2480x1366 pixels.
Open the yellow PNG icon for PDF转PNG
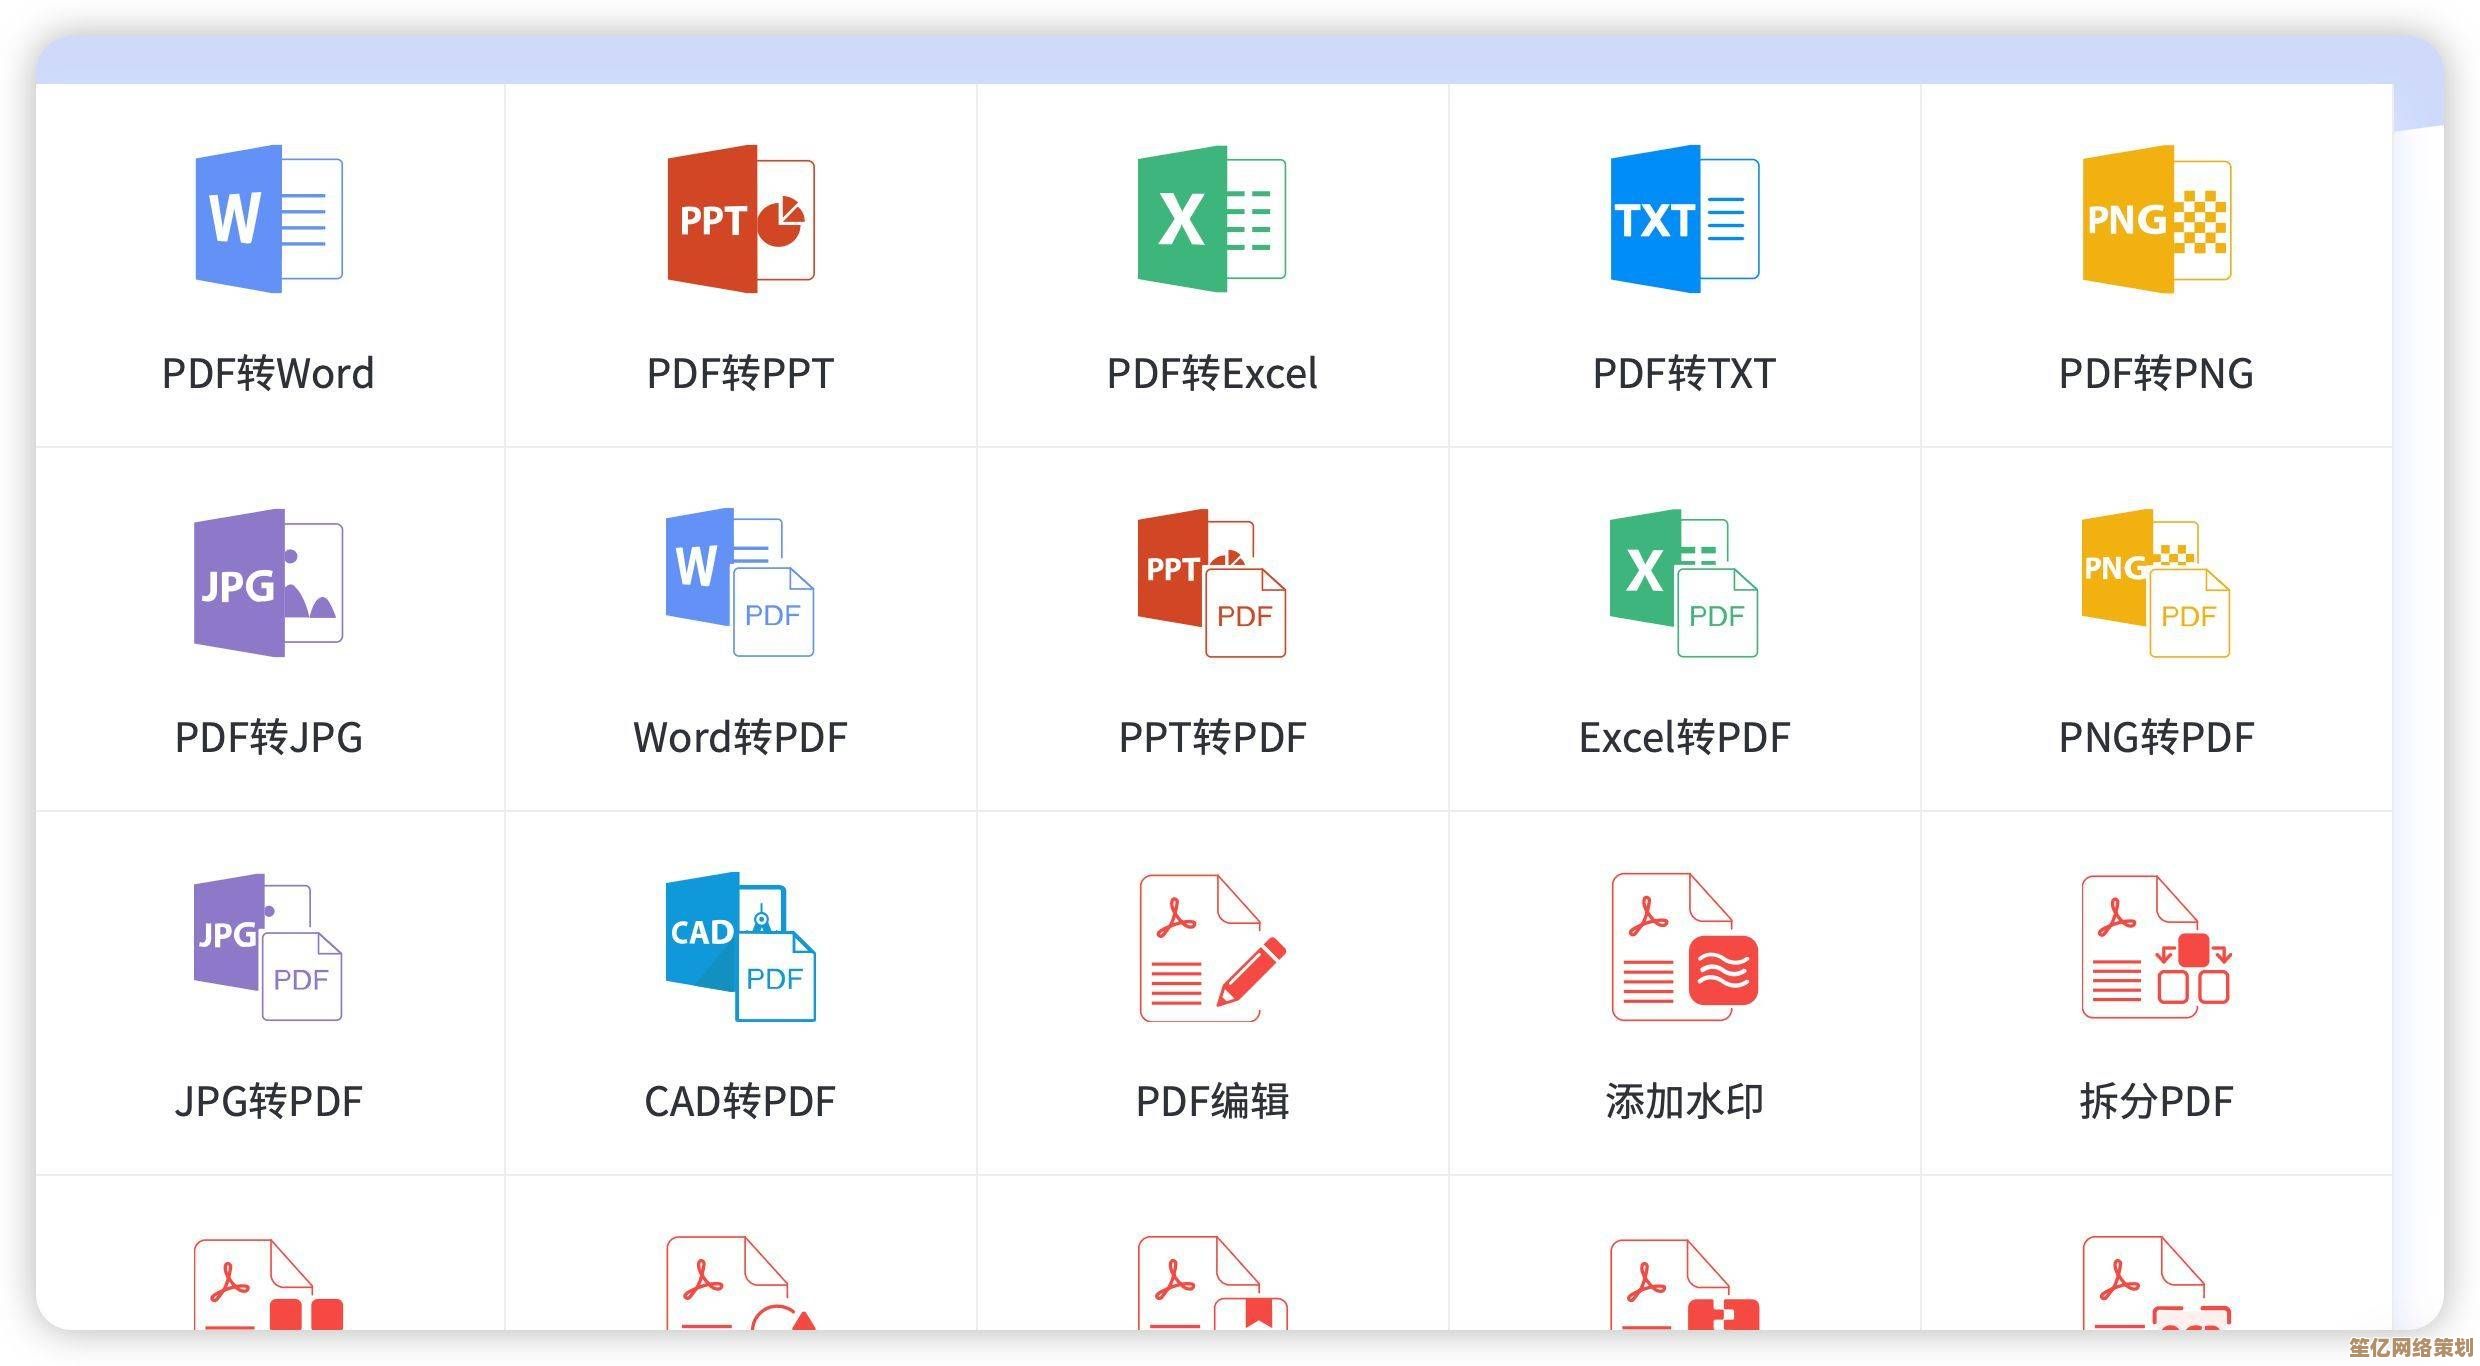click(2157, 219)
